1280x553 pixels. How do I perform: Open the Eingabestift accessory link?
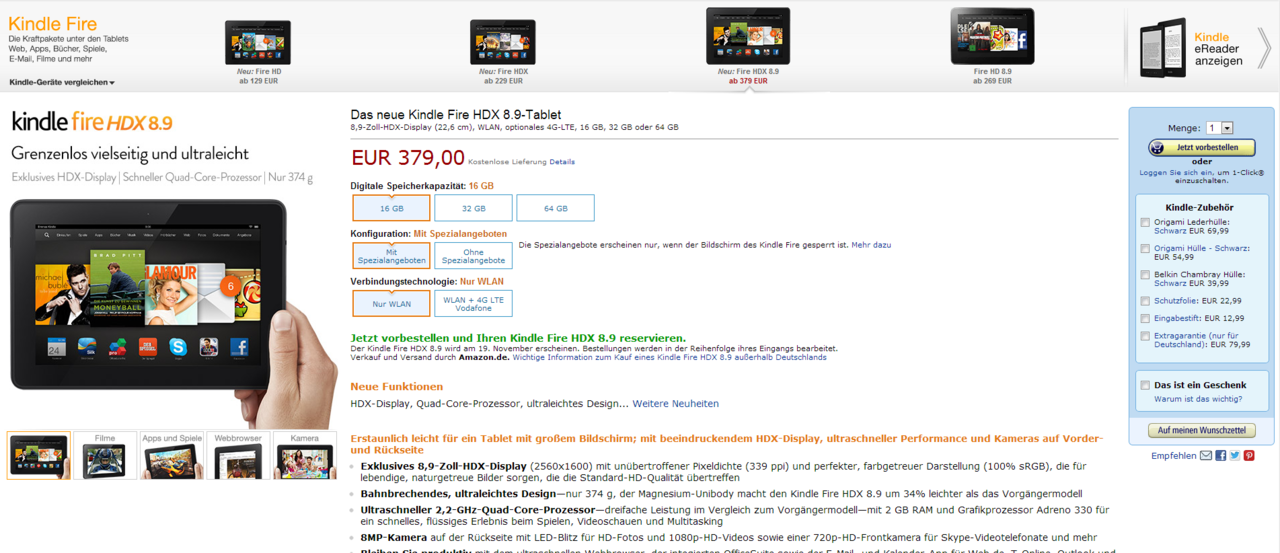pos(1180,318)
